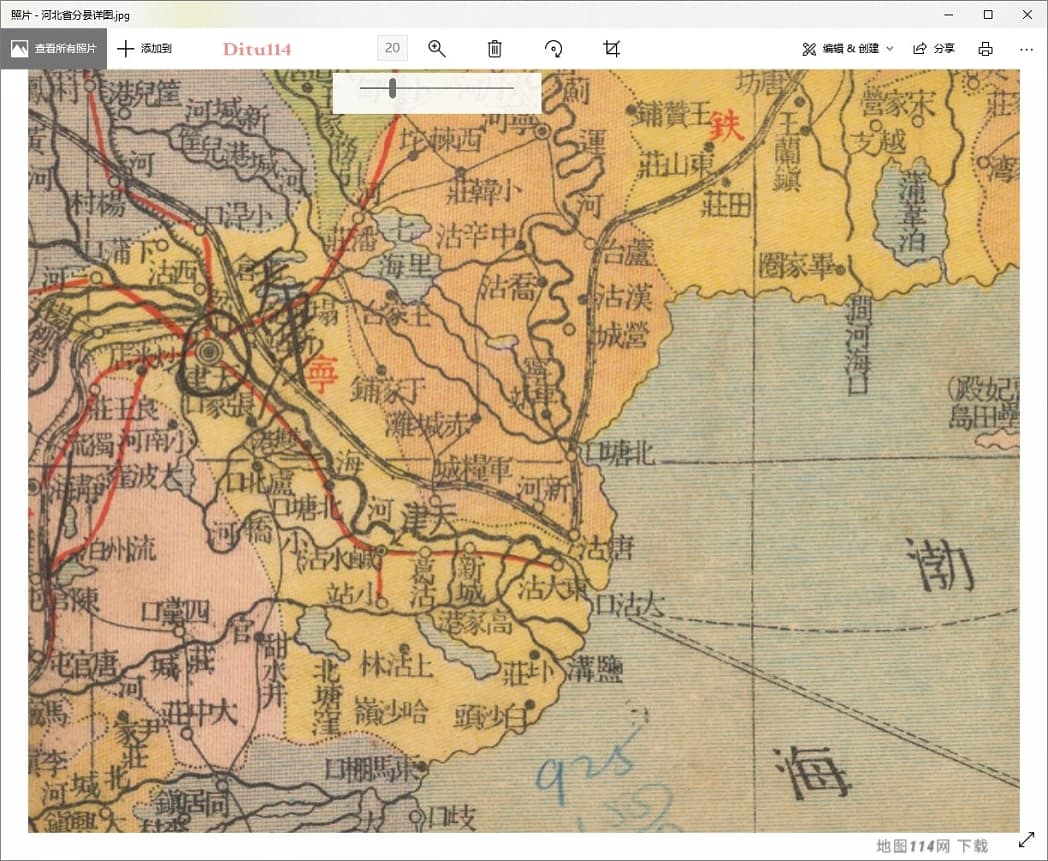Screen dimensions: 1048x861
Task: Rotate the map image
Action: click(x=553, y=48)
